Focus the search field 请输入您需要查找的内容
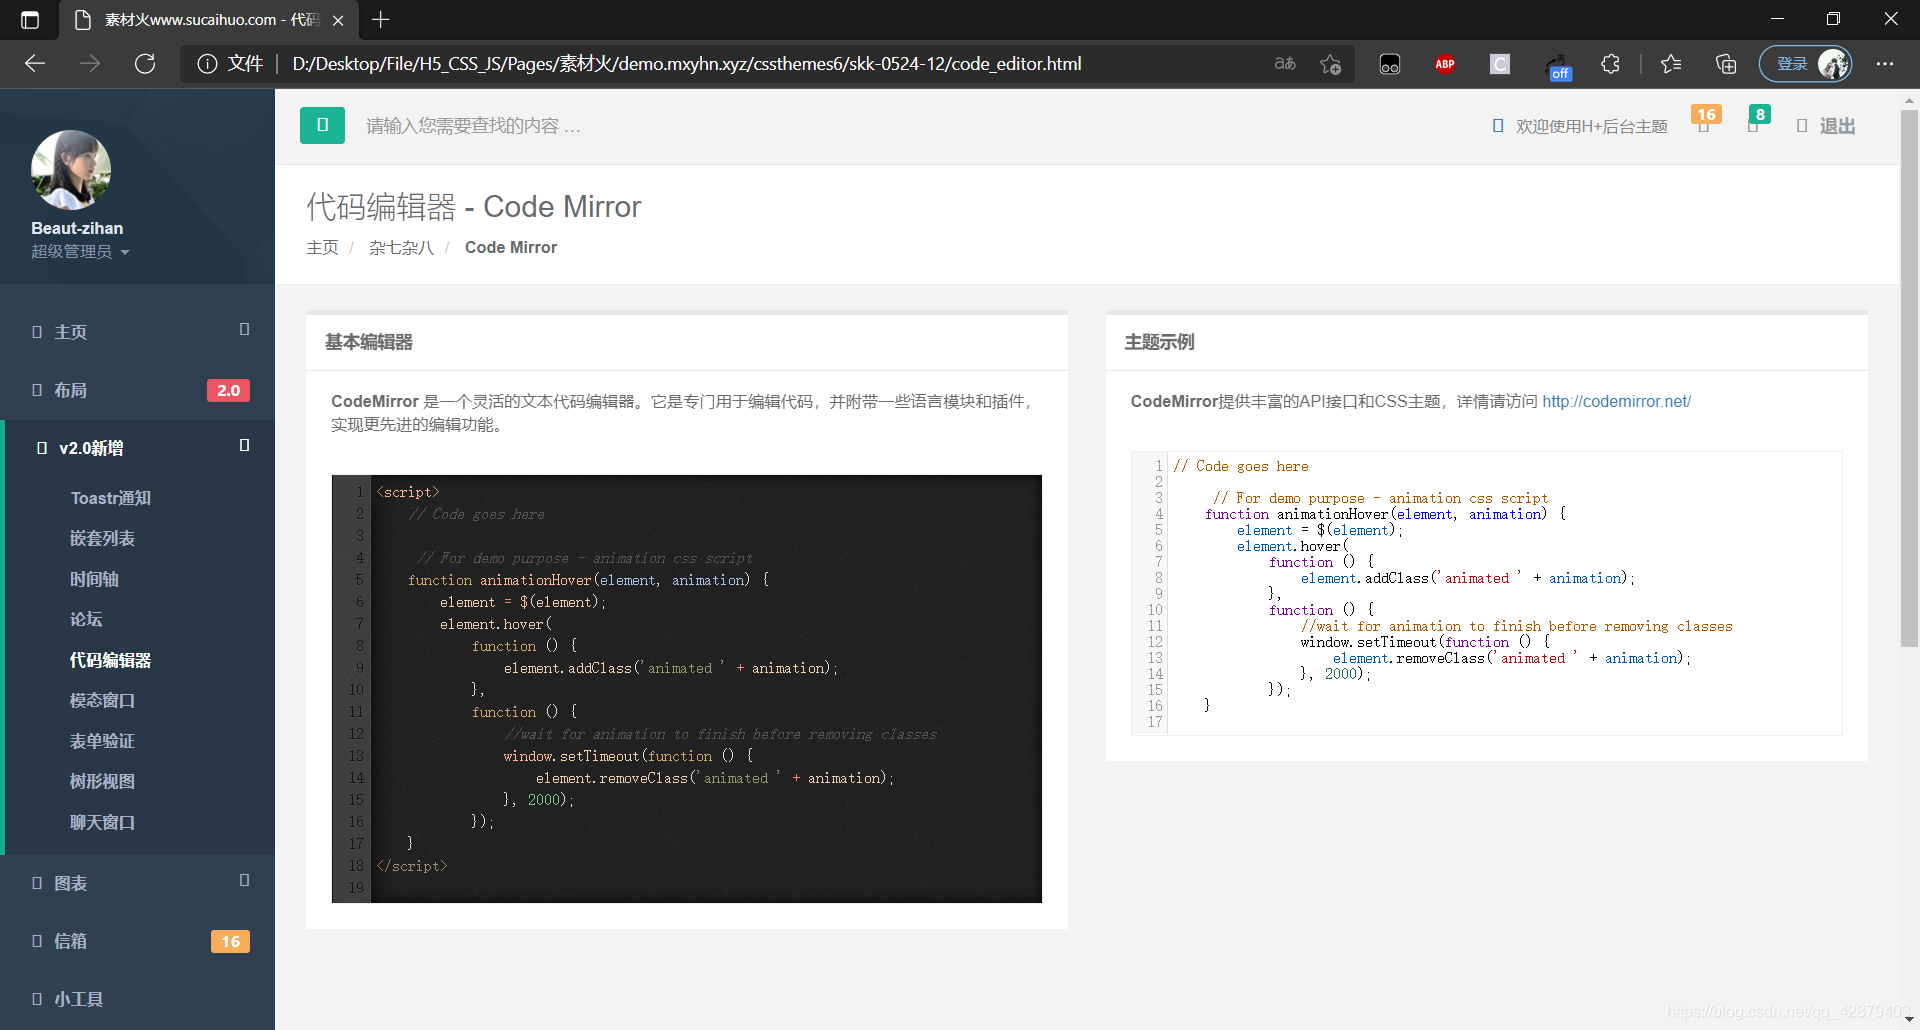The width and height of the screenshot is (1920, 1030). 473,126
